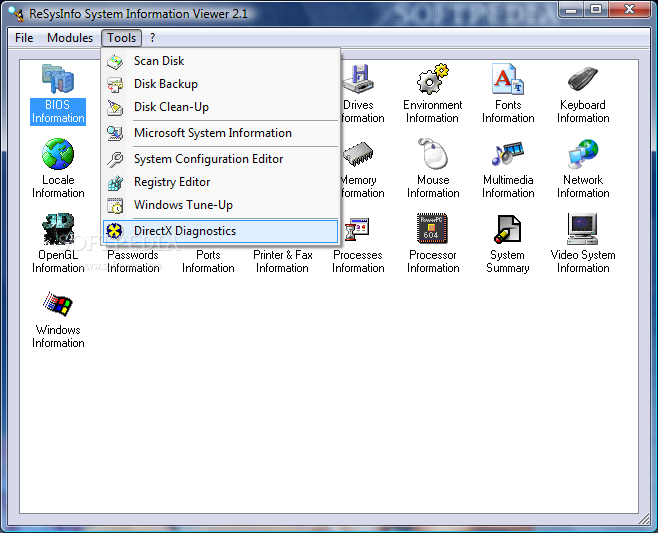The width and height of the screenshot is (658, 533).
Task: Click the Passwords Information label
Action: click(133, 261)
